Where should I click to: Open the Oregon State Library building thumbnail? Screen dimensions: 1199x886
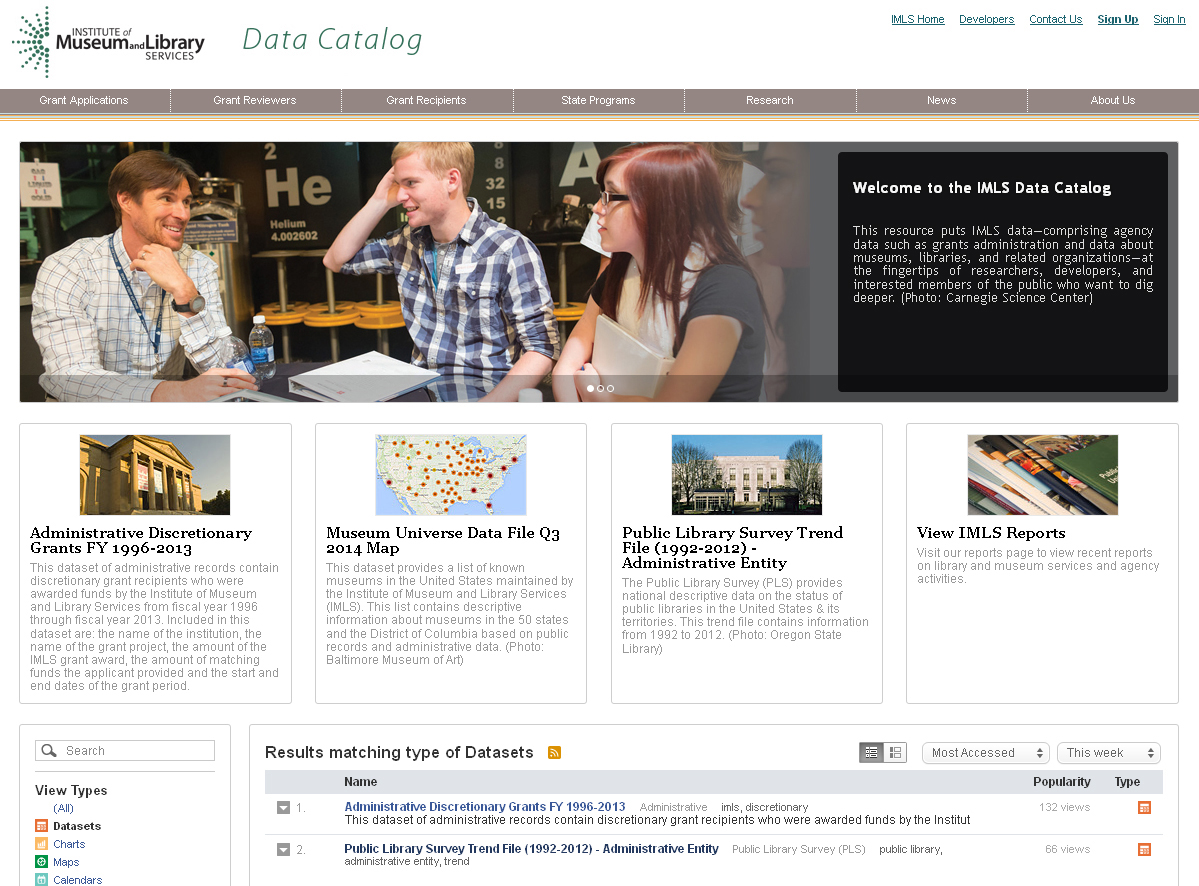(746, 475)
